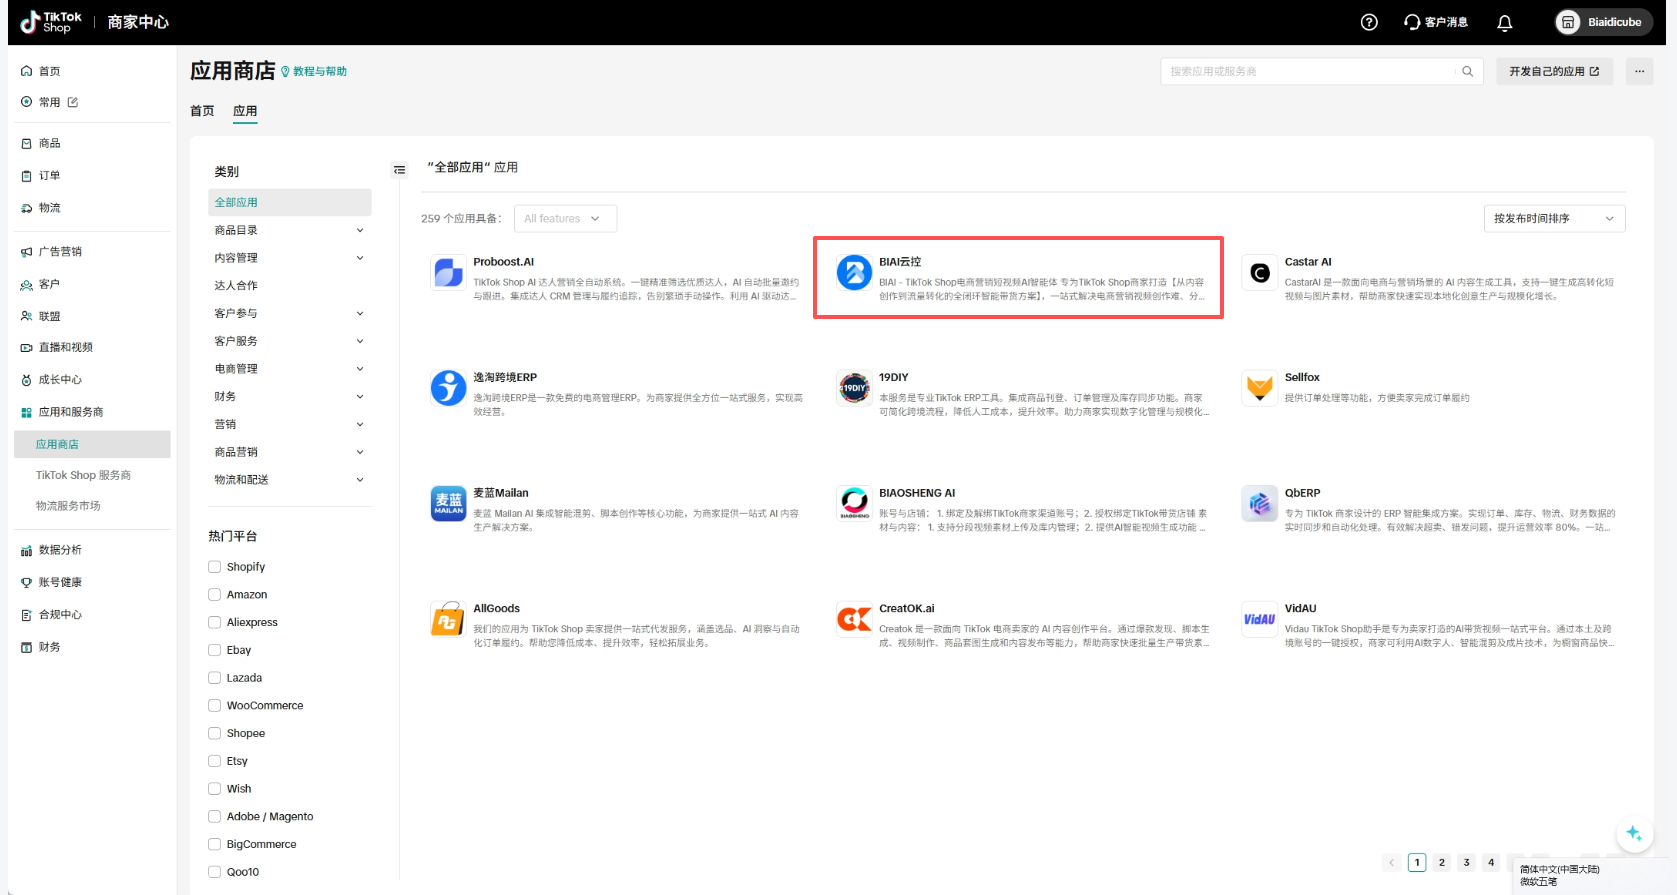Expand the 商品目录 category
Viewport: 1677px width, 895px height.
[x=360, y=230]
